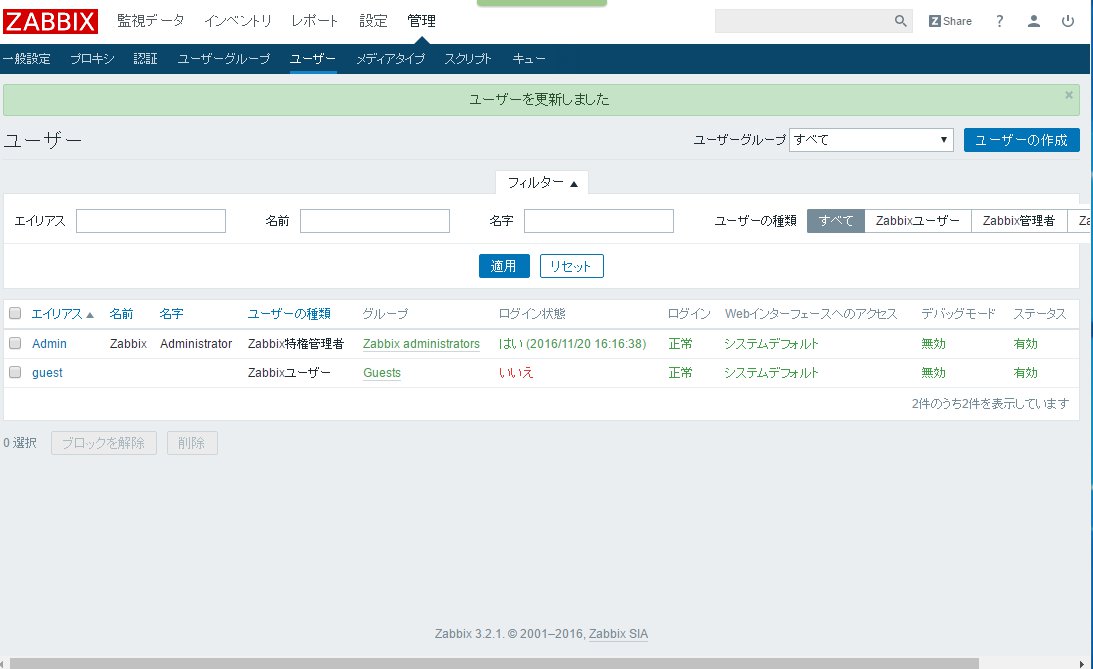1093x669 pixels.
Task: Select すべて user type filter
Action: point(836,221)
